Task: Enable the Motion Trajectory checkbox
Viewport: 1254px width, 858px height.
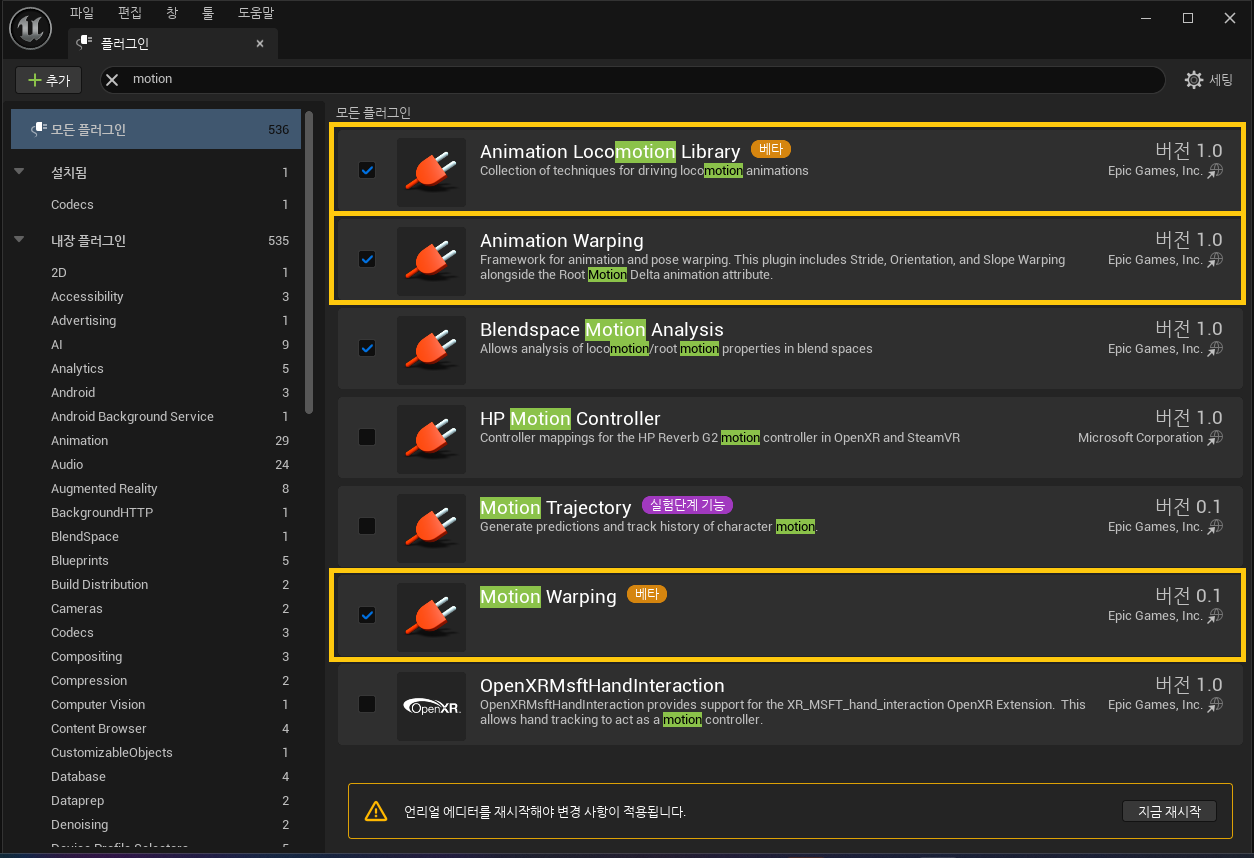Action: click(367, 526)
